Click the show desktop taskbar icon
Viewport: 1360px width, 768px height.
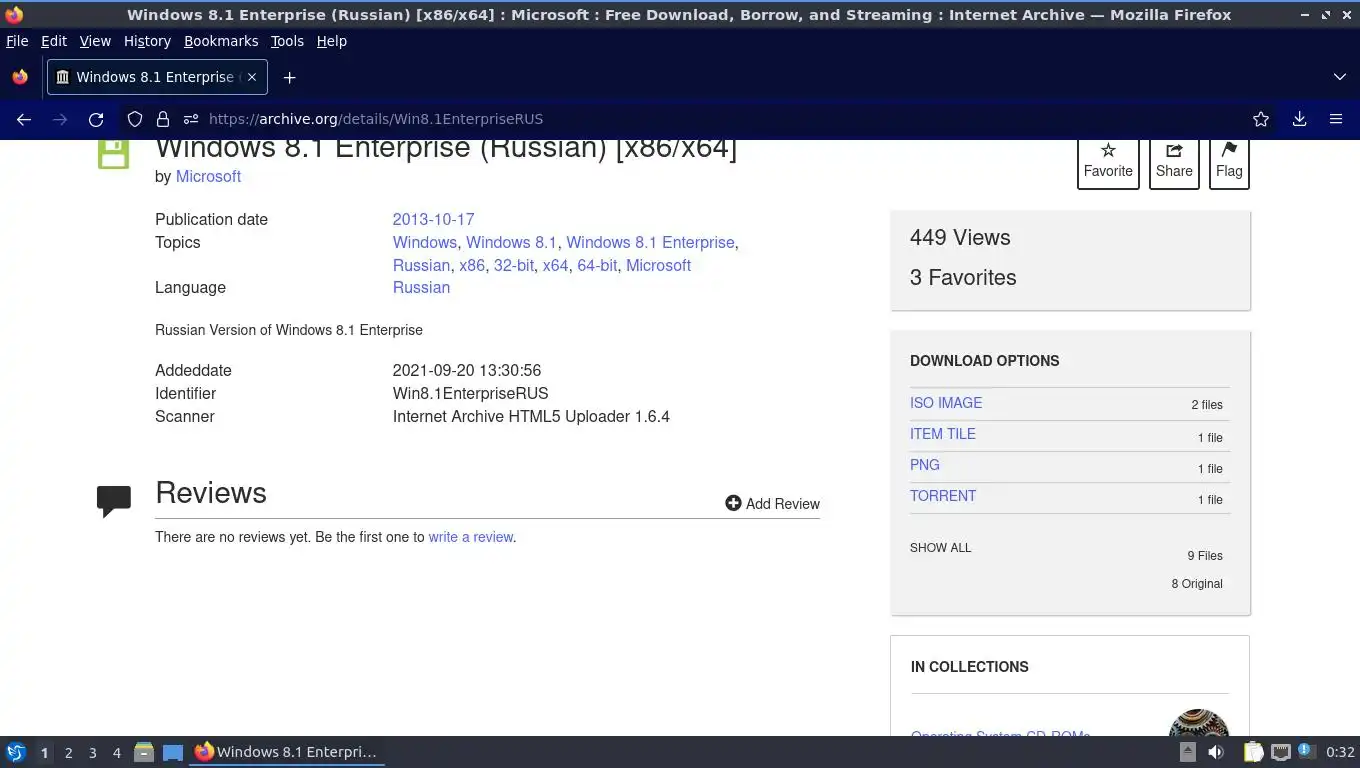173,752
